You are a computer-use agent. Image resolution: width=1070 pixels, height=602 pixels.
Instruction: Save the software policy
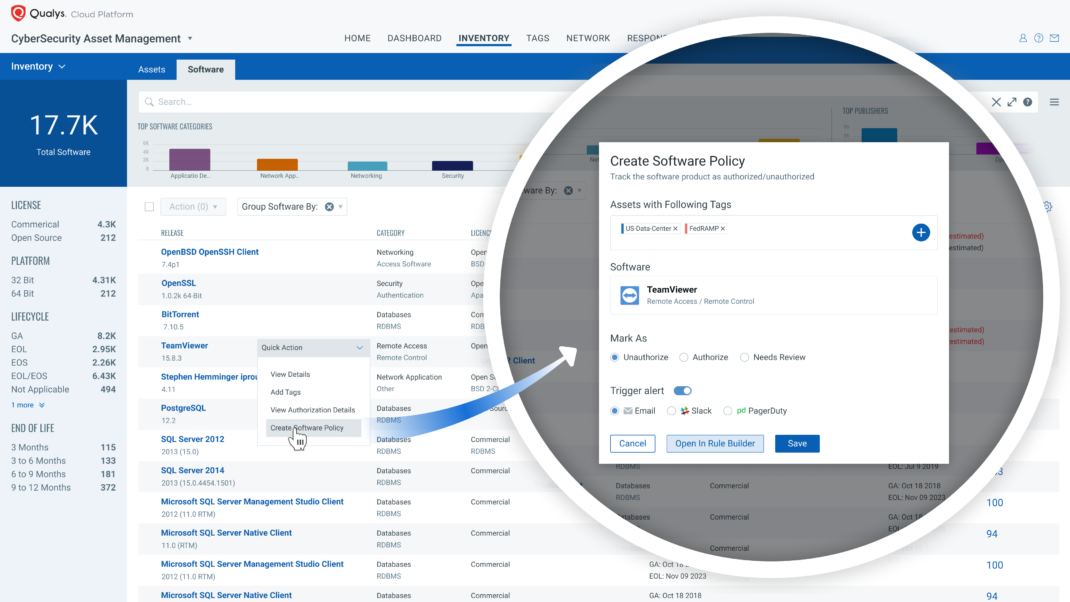pyautogui.click(x=797, y=444)
